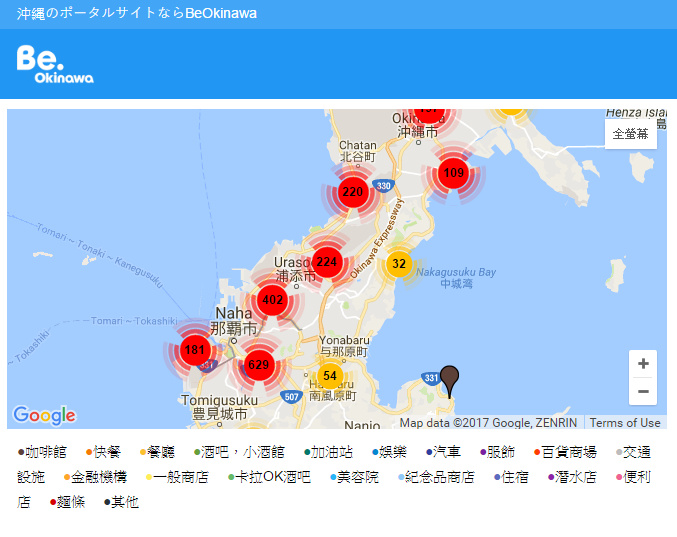
Task: Click the 咖啡館 legend color dot
Action: tap(21, 452)
